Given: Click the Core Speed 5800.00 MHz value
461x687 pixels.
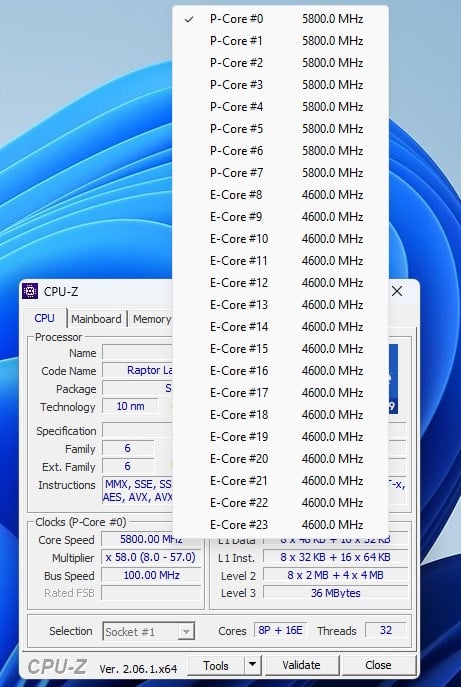Looking at the screenshot, I should click(151, 539).
